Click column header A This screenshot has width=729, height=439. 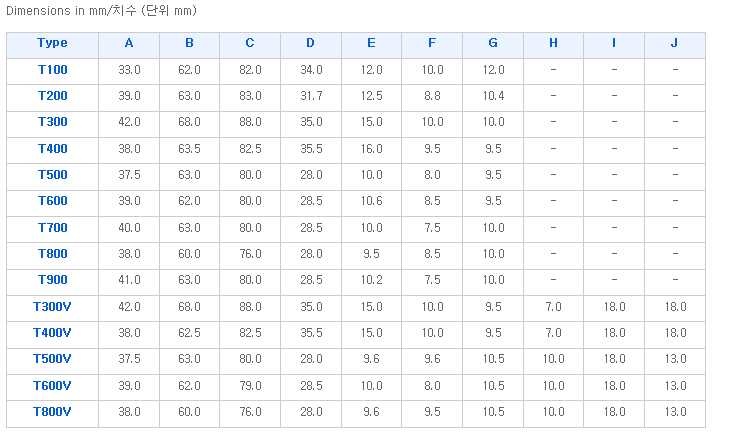point(129,43)
